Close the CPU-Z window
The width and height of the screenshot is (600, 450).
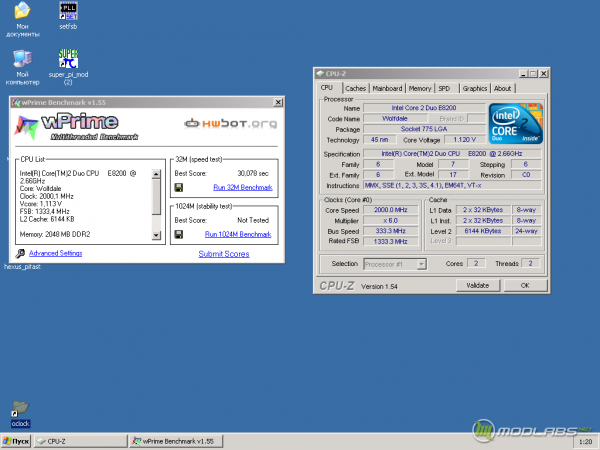[543, 73]
